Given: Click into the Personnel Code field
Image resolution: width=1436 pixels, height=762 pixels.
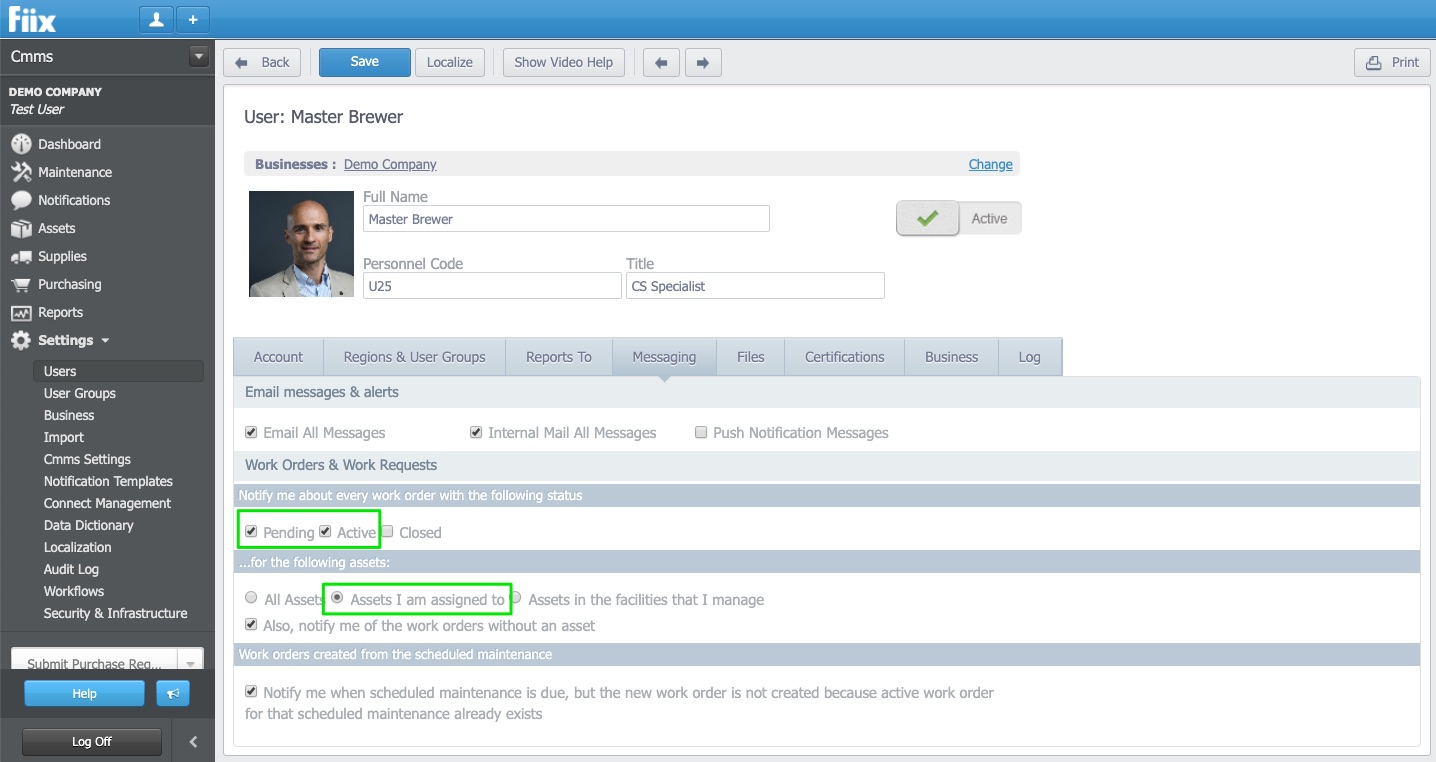Looking at the screenshot, I should pos(492,286).
